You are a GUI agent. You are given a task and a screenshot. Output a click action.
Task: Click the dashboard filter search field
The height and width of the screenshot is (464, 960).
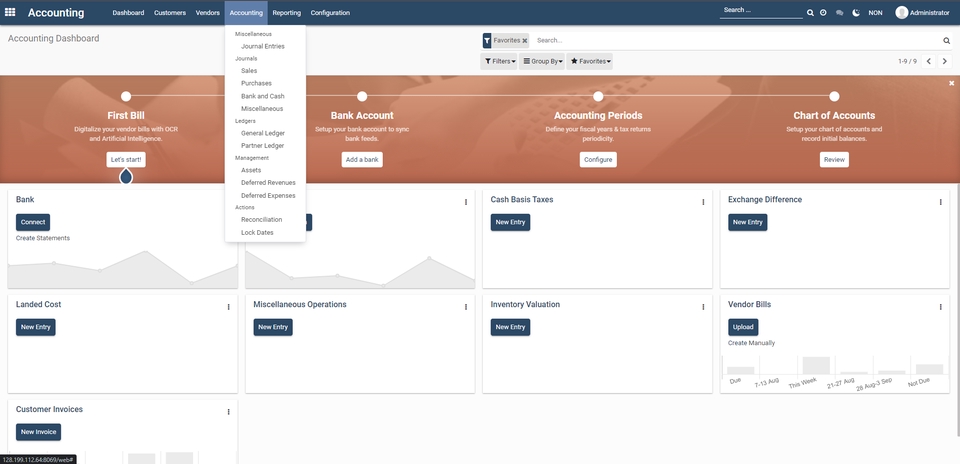(x=737, y=40)
